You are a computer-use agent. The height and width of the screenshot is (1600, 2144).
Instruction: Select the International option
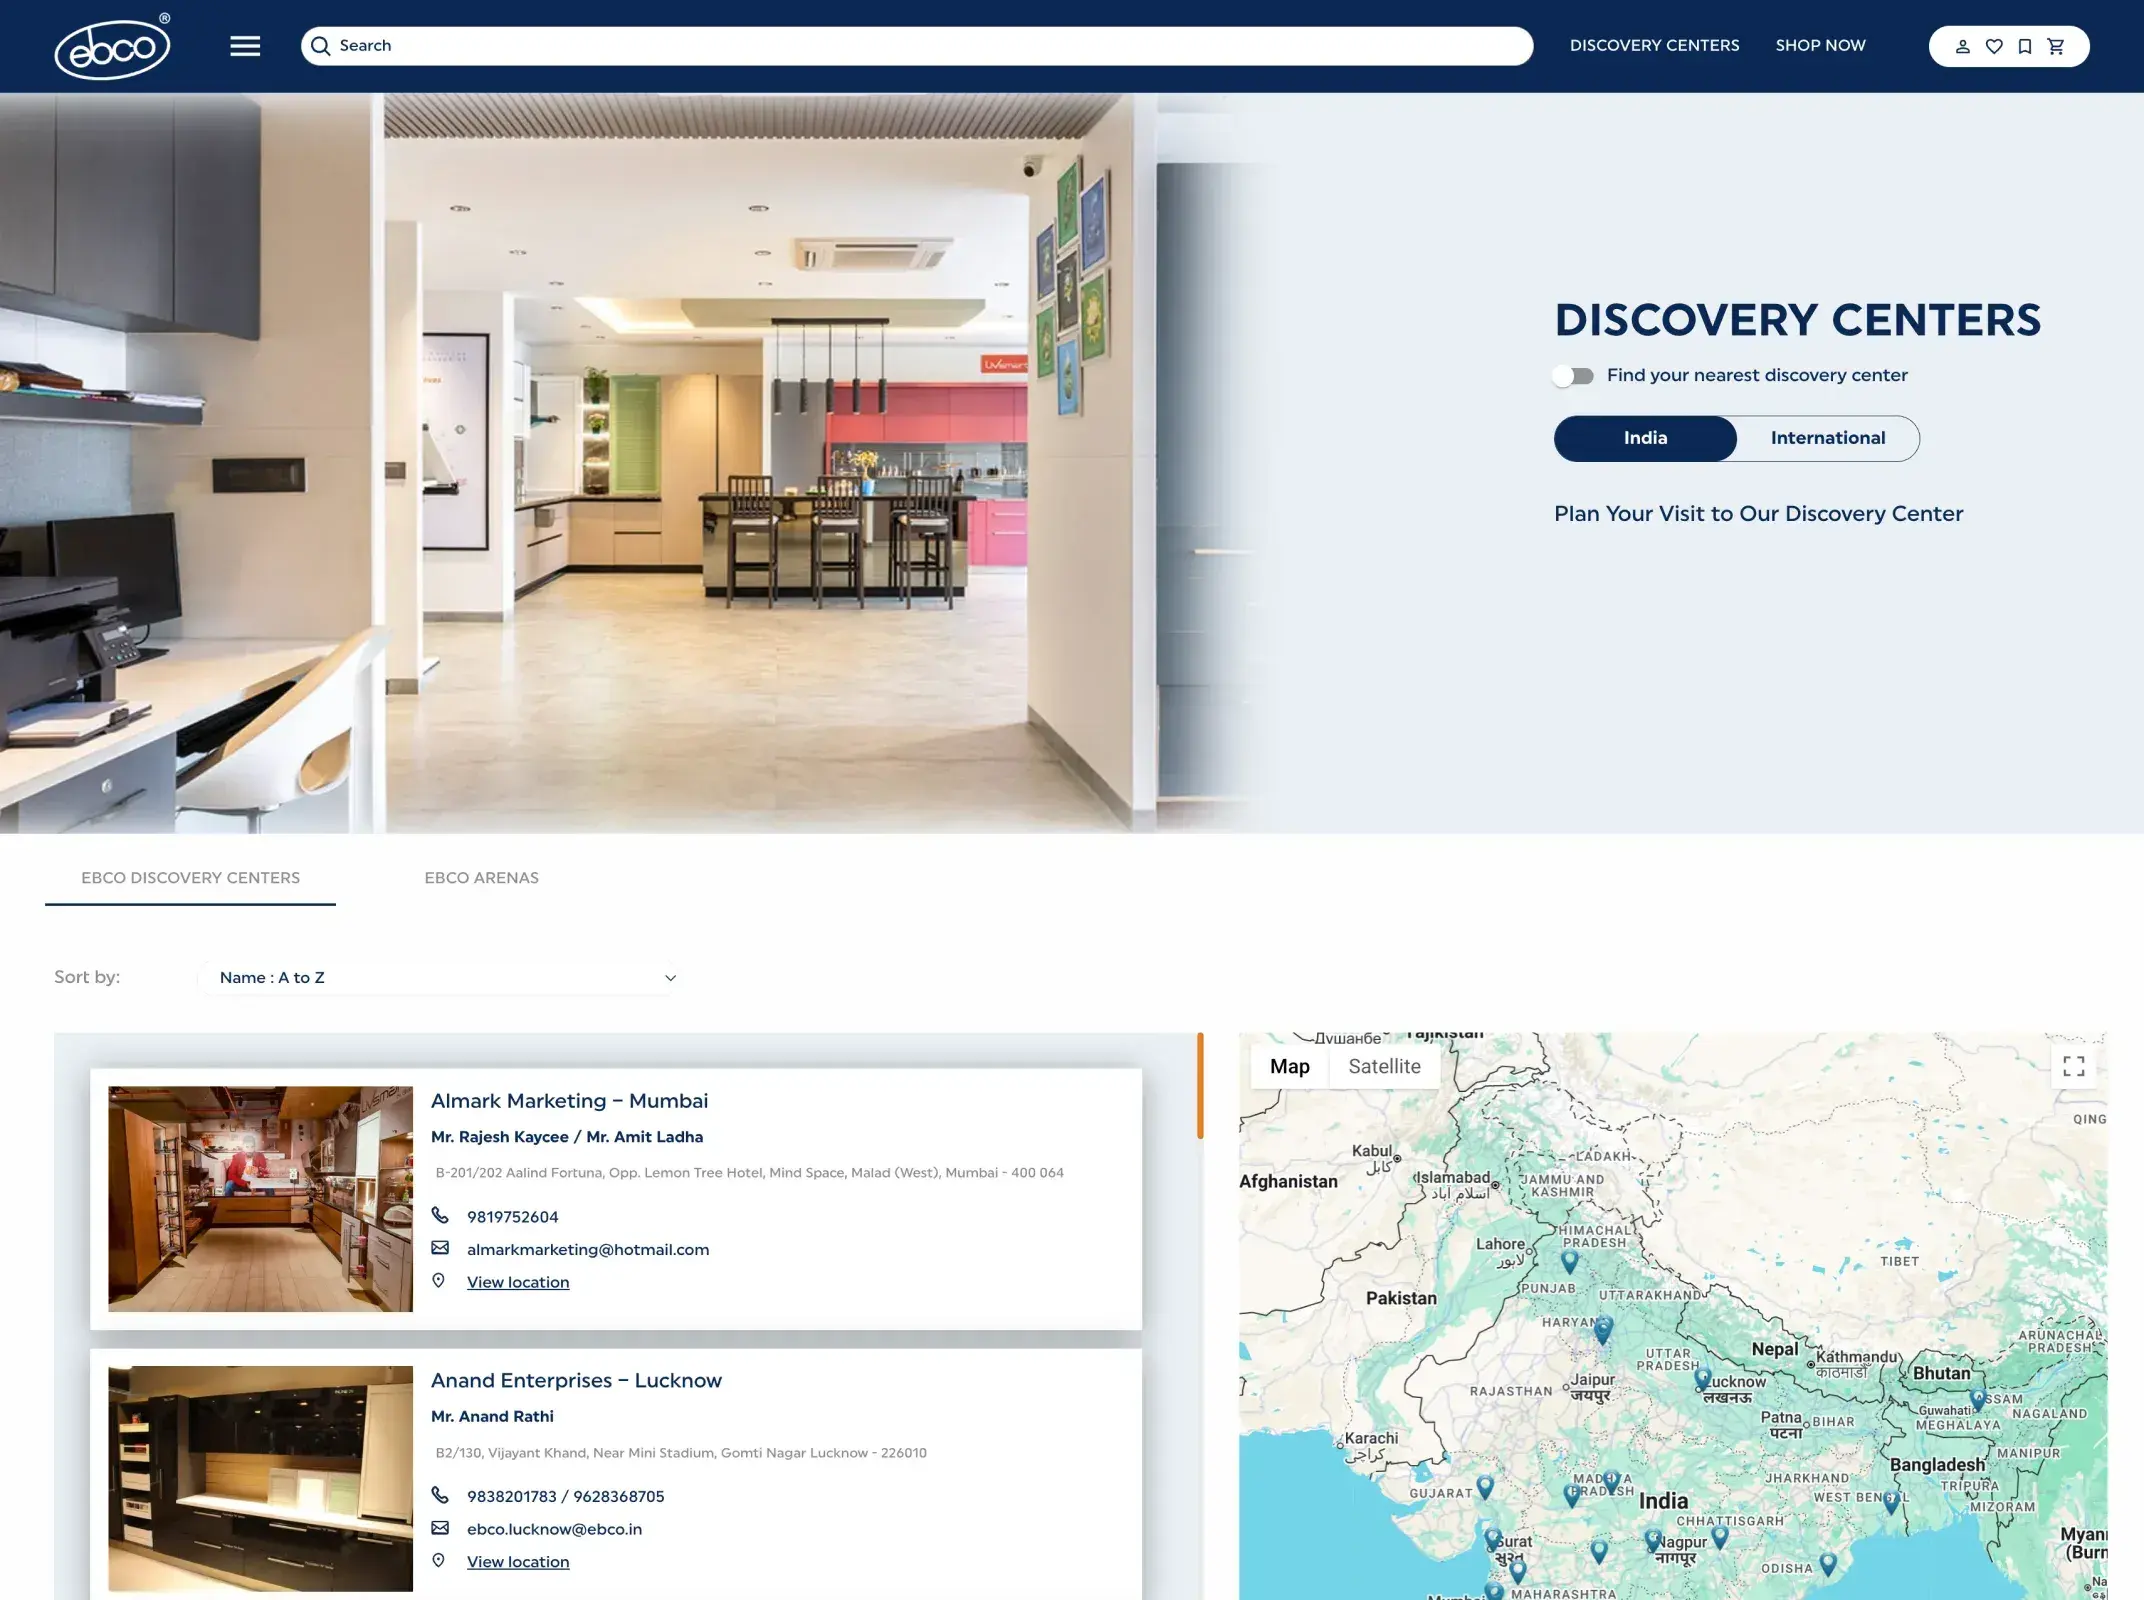click(x=1828, y=438)
